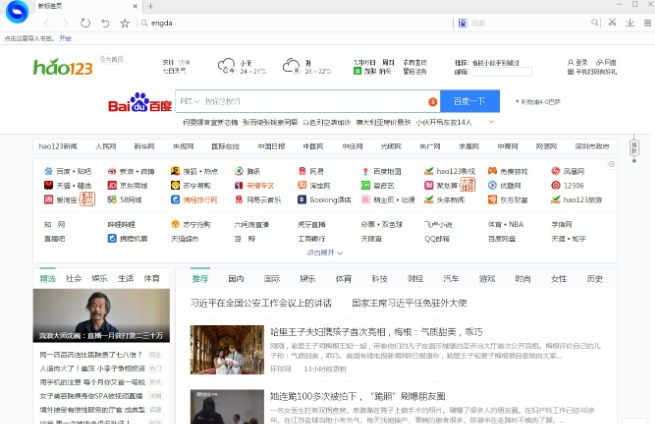Open 网易云音乐 via its red icon

239,199
